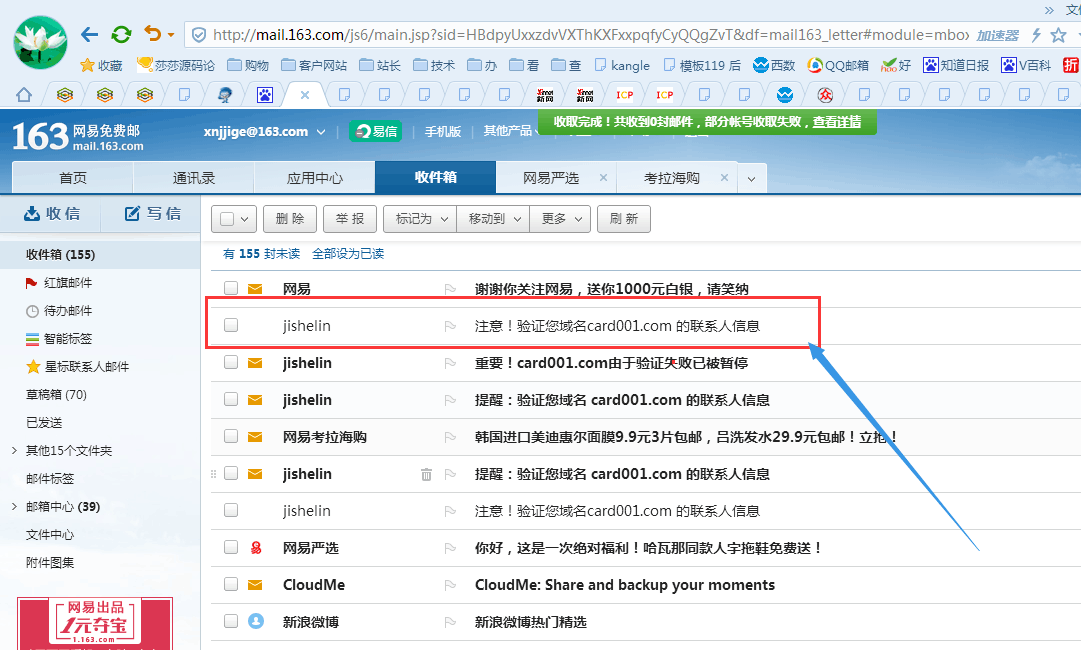
Task: Open the V百科 bookmark
Action: (1026, 65)
